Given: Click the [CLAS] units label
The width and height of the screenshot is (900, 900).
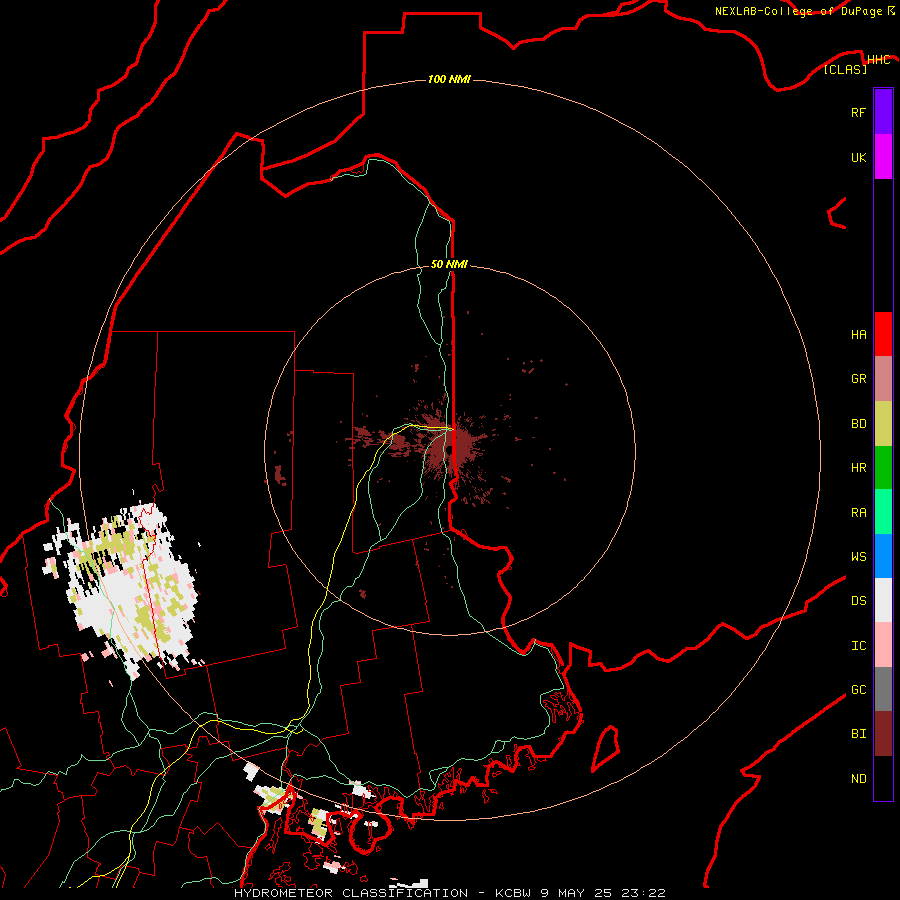Looking at the screenshot, I should click(845, 69).
